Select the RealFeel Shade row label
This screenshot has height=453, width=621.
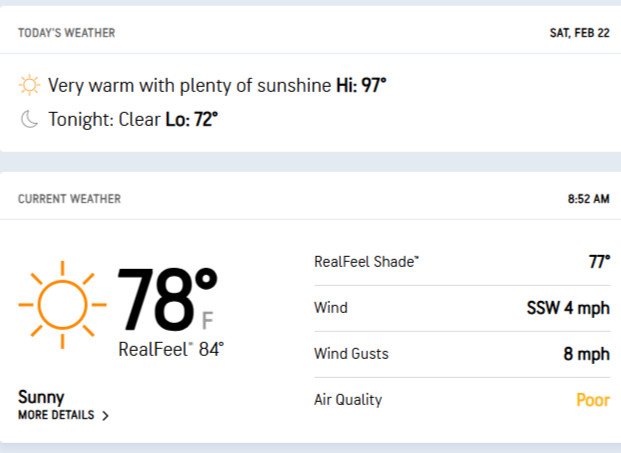point(366,262)
